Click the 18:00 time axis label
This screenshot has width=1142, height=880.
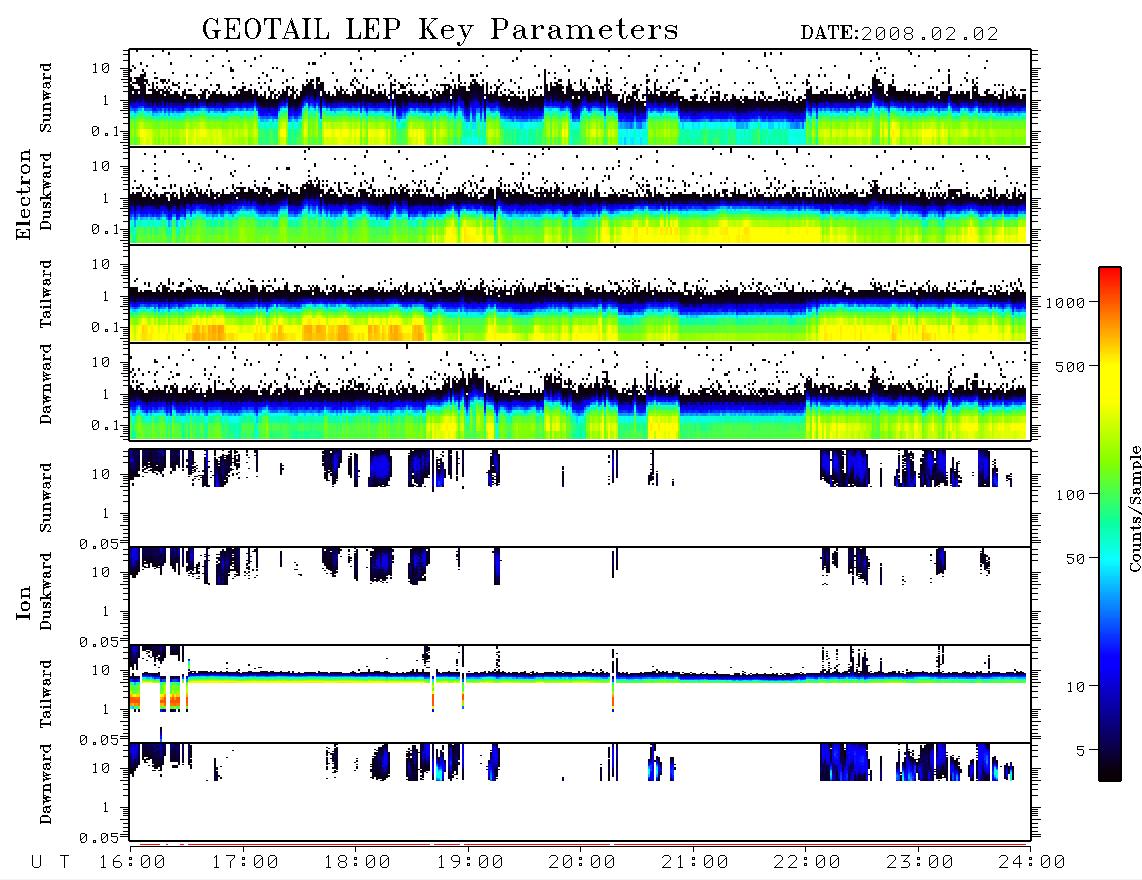pyautogui.click(x=357, y=863)
